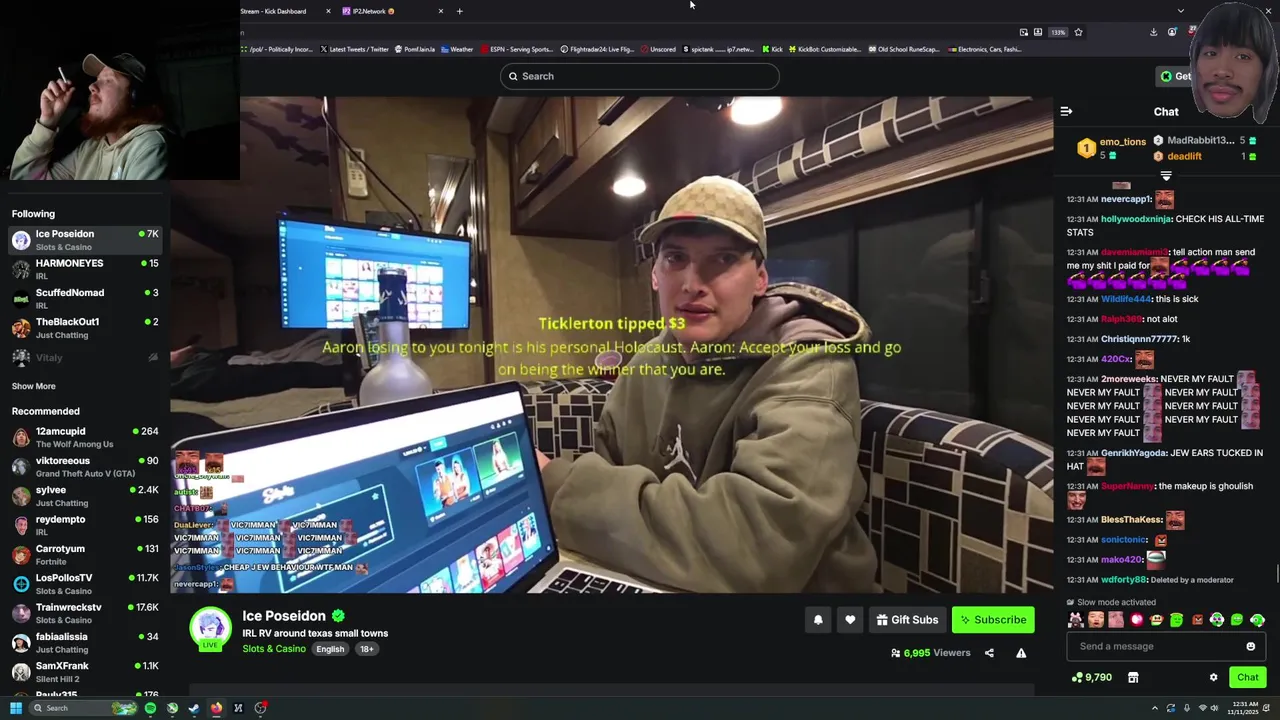Image resolution: width=1280 pixels, height=720 pixels.
Task: Click the Subscribe button
Action: point(993,620)
